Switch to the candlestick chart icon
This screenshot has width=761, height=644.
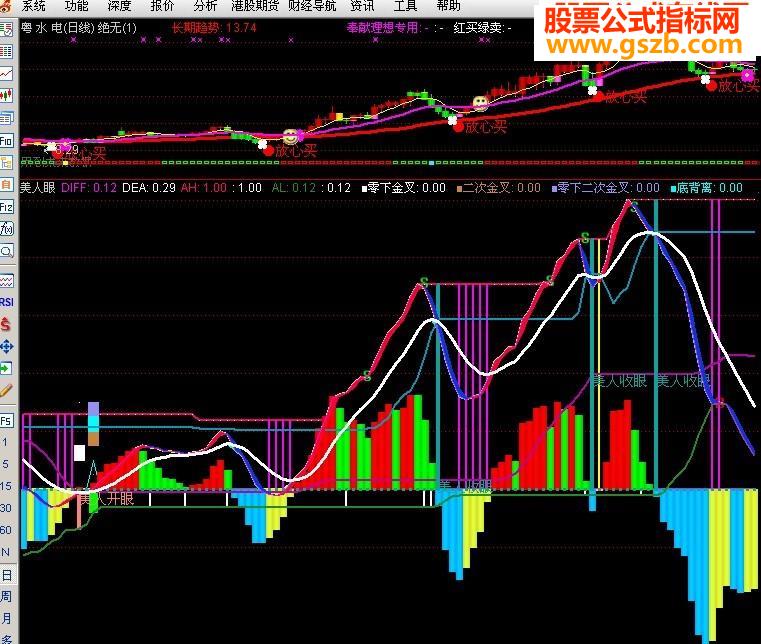(6, 95)
